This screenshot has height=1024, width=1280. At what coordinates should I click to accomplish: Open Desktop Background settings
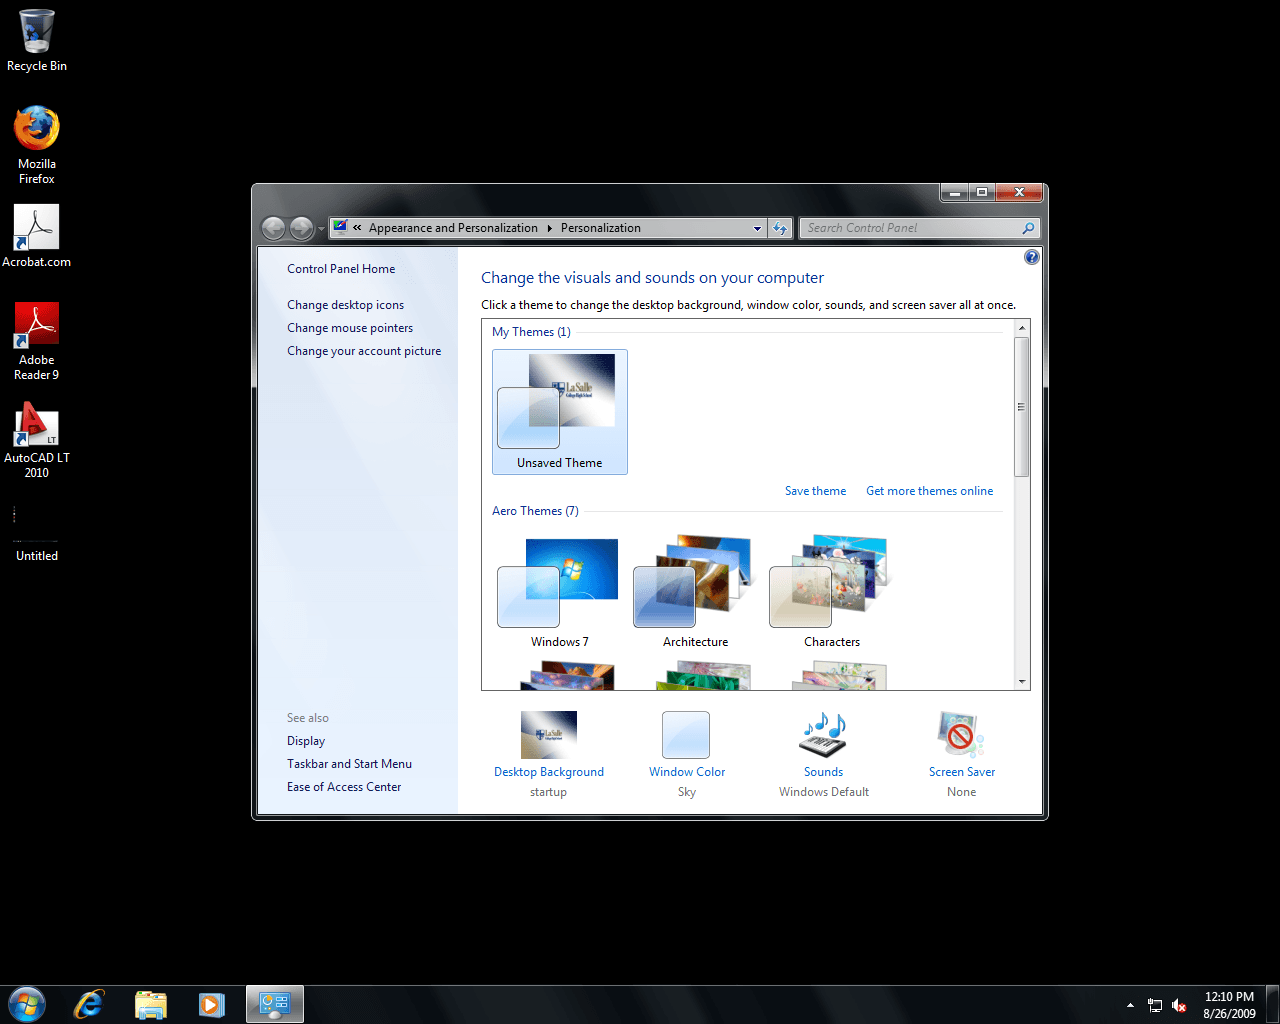548,735
